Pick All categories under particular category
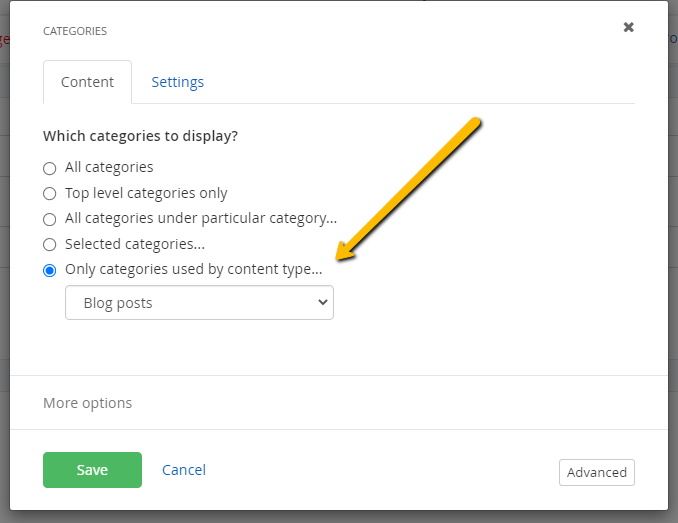 pyautogui.click(x=50, y=219)
